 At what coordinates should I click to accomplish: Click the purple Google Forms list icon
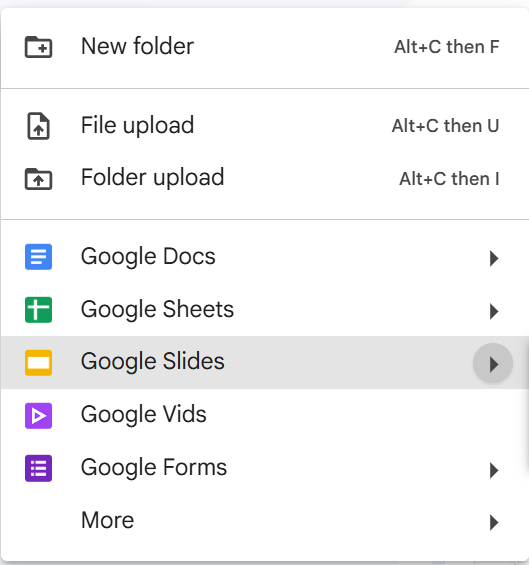(x=39, y=468)
